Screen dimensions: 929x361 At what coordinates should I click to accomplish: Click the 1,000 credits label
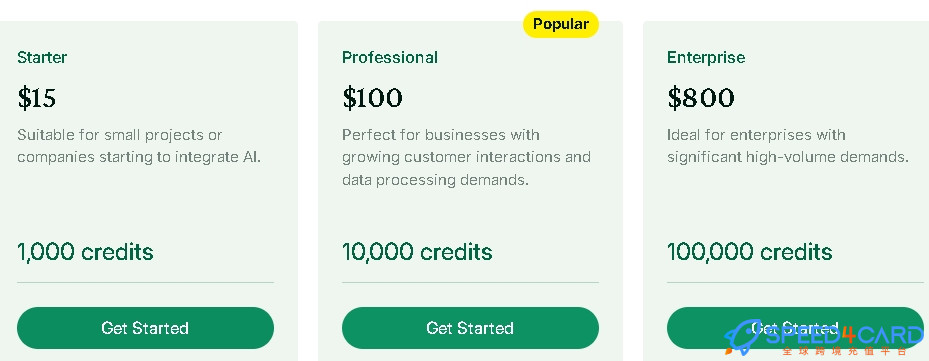[x=85, y=252]
